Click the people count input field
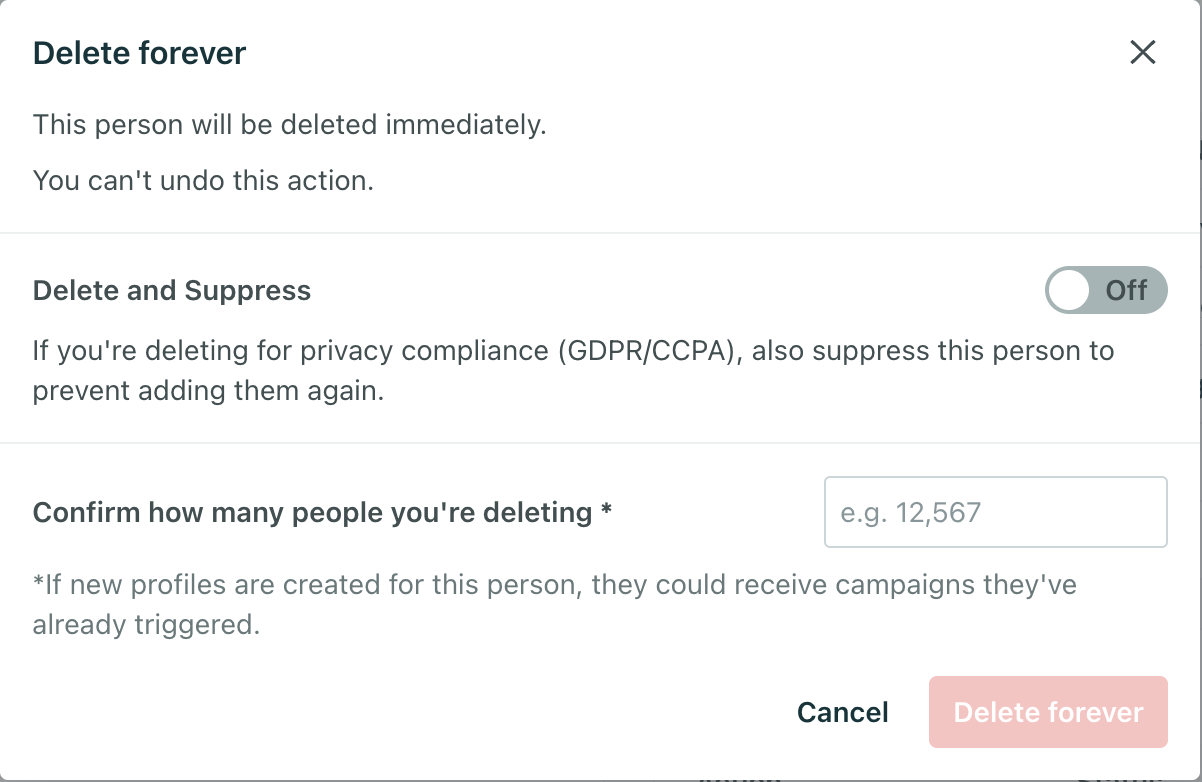This screenshot has width=1202, height=782. tap(995, 511)
